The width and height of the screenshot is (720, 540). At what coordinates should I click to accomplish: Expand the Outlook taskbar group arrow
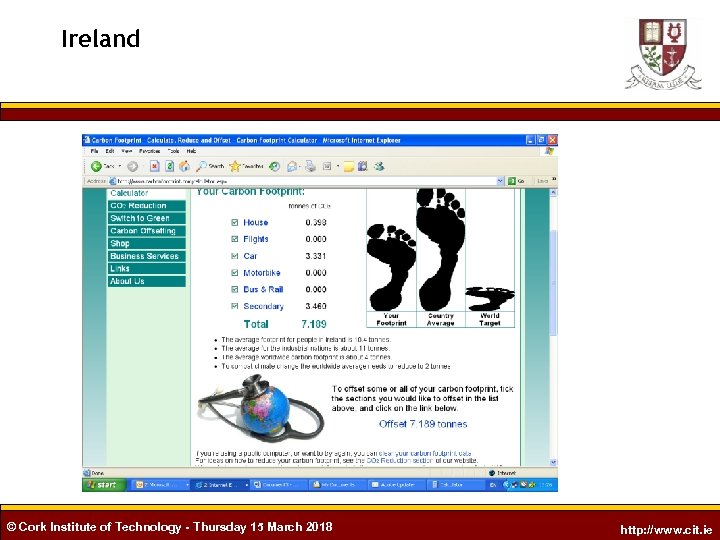click(x=187, y=484)
